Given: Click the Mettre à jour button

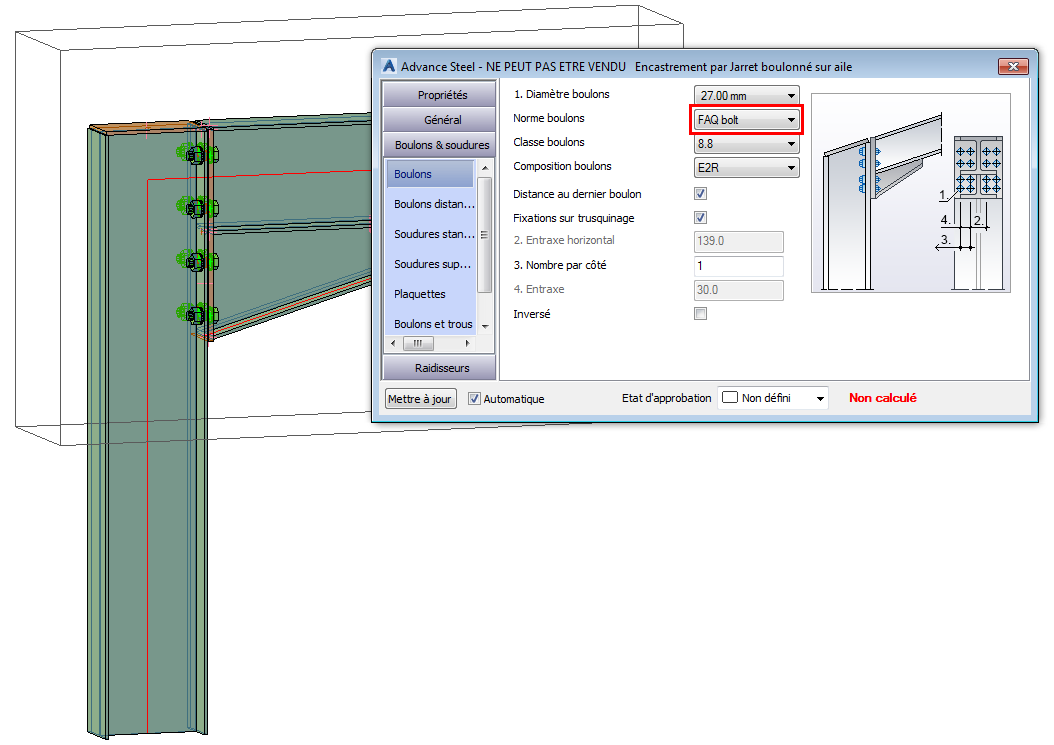Looking at the screenshot, I should (420, 399).
